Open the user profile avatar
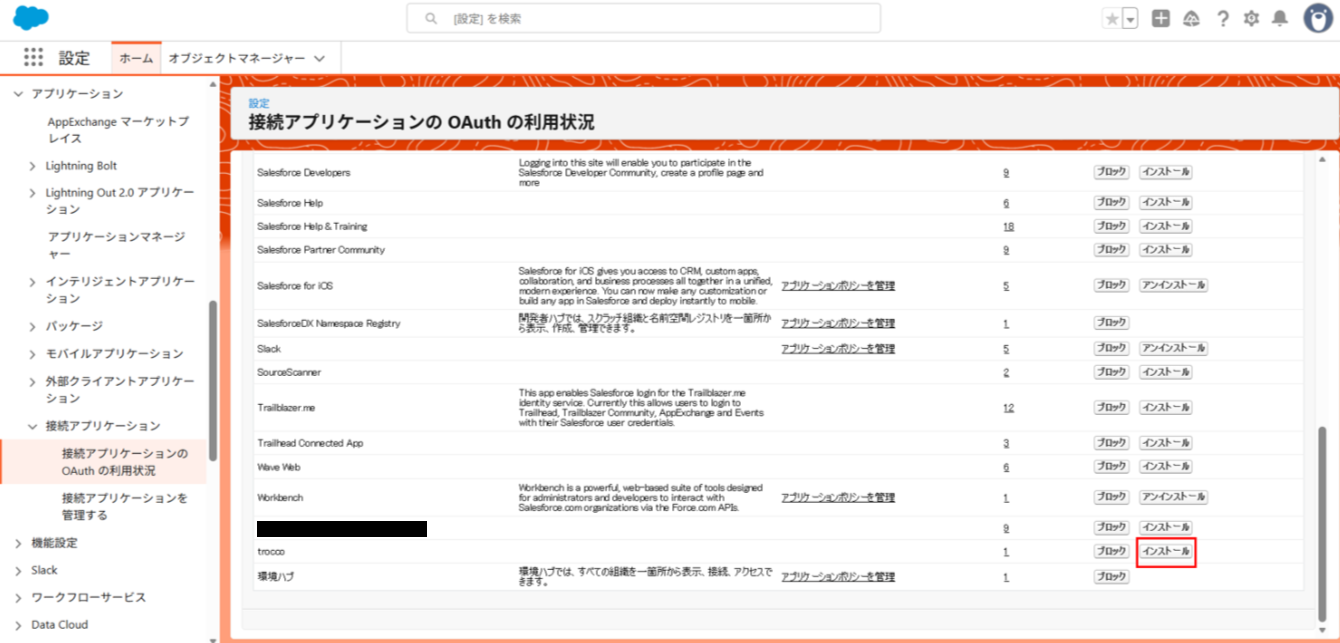The width and height of the screenshot is (1340, 643). coord(1318,18)
